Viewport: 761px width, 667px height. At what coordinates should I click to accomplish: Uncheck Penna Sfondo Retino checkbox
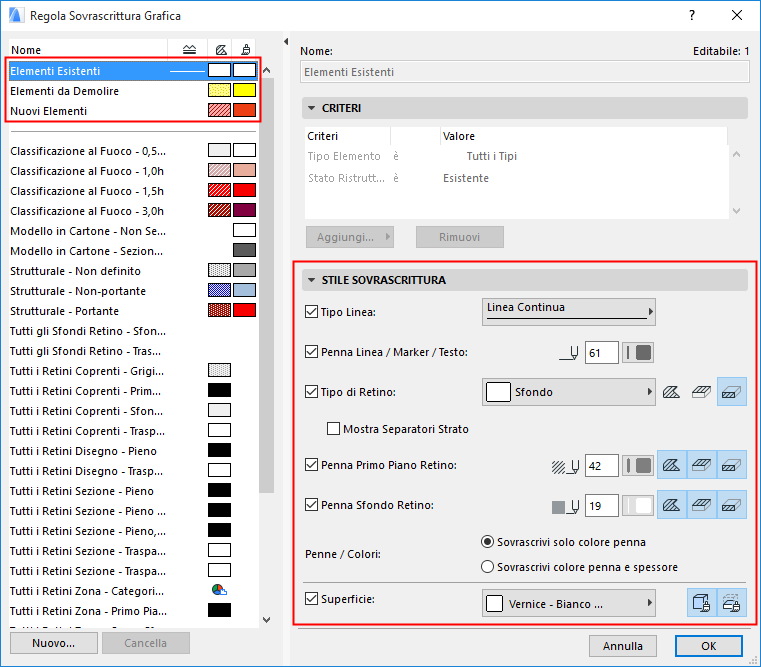311,504
